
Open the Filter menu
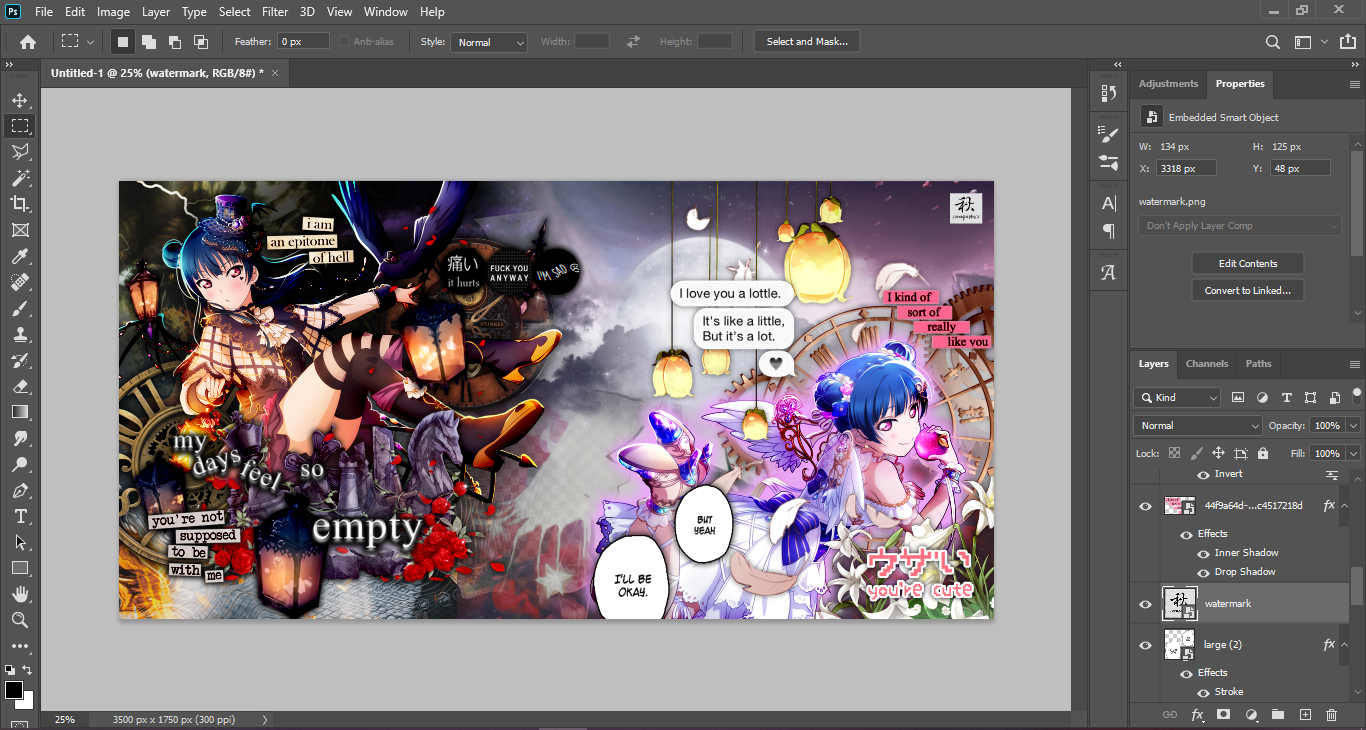[x=274, y=12]
